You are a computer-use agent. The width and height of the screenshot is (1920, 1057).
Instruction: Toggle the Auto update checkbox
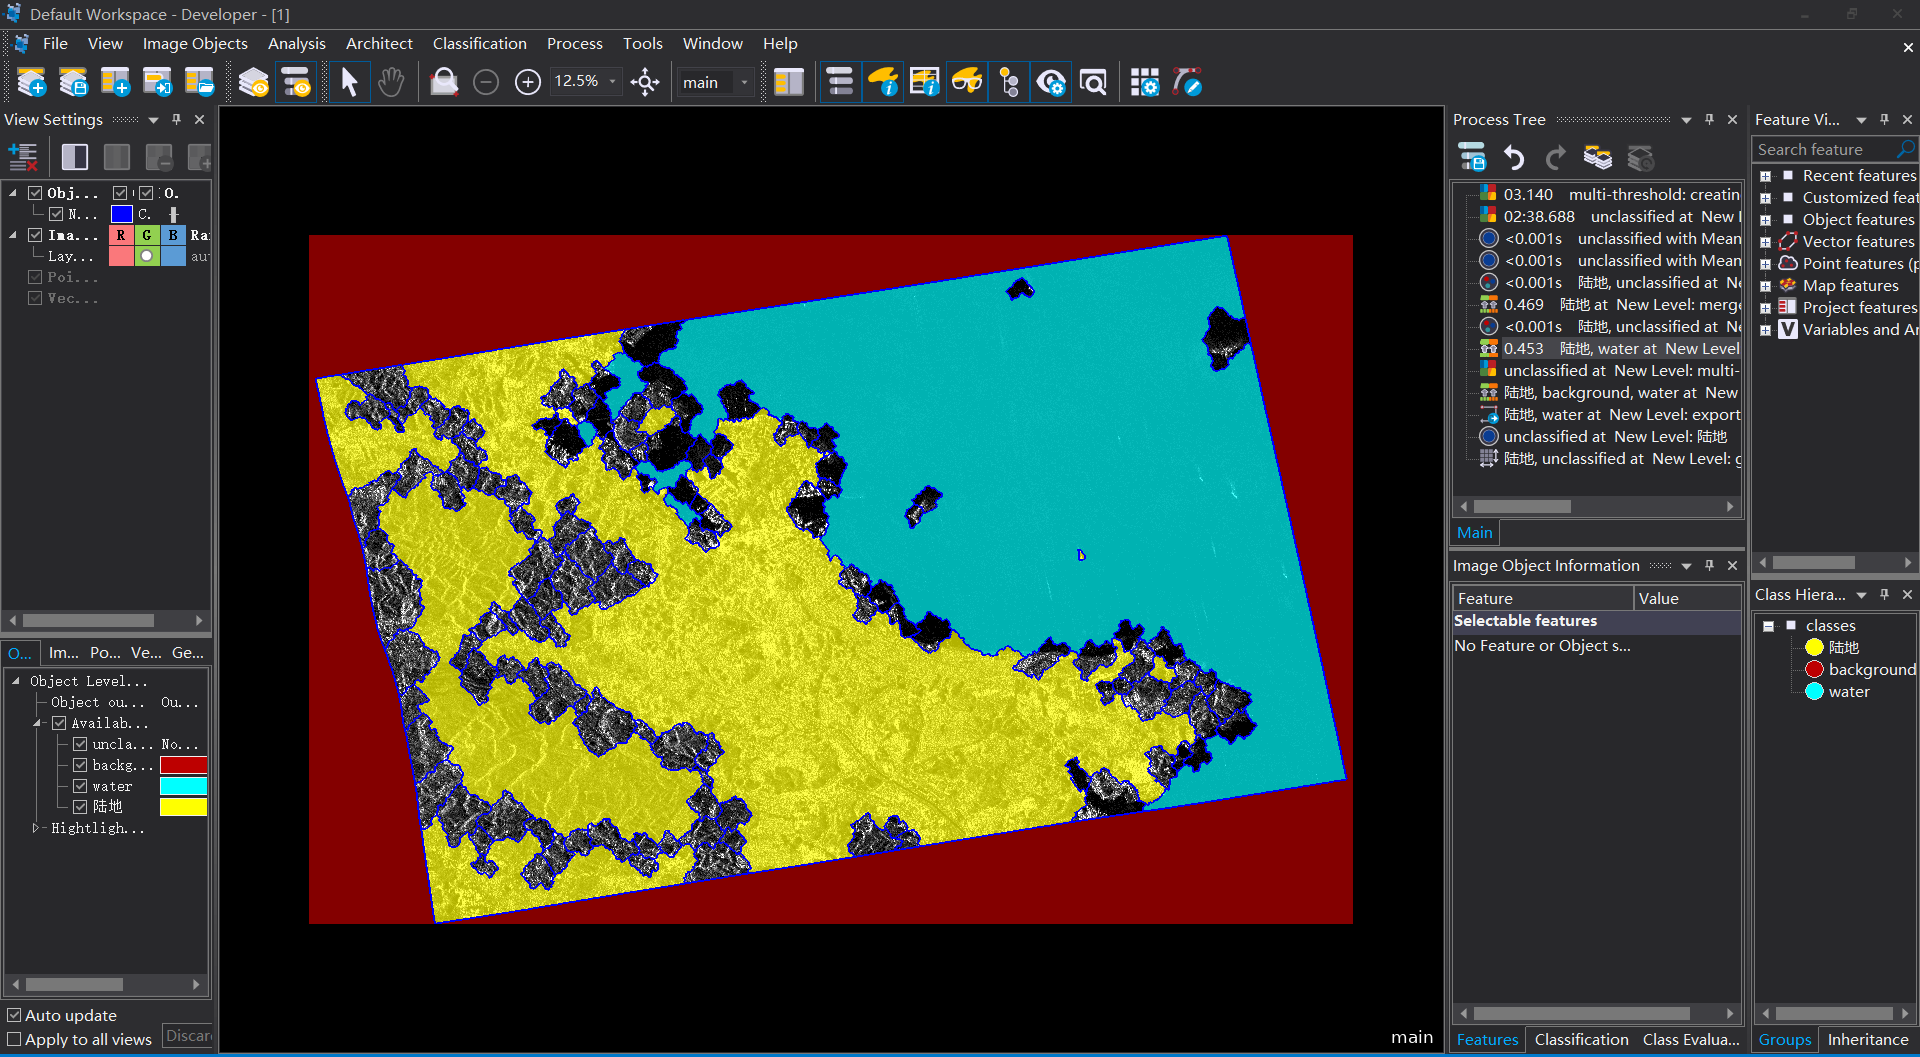pyautogui.click(x=14, y=1015)
